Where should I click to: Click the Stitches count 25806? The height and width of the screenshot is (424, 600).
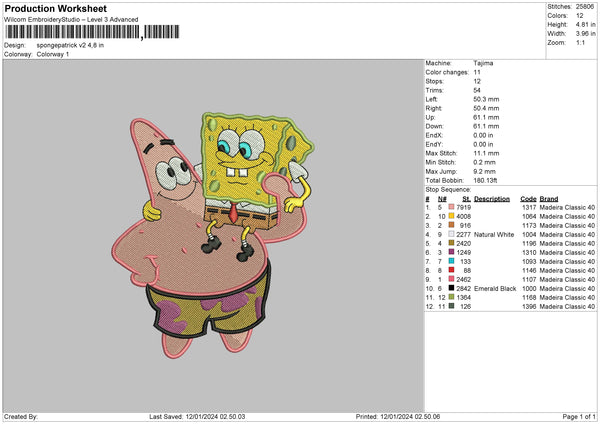[584, 8]
